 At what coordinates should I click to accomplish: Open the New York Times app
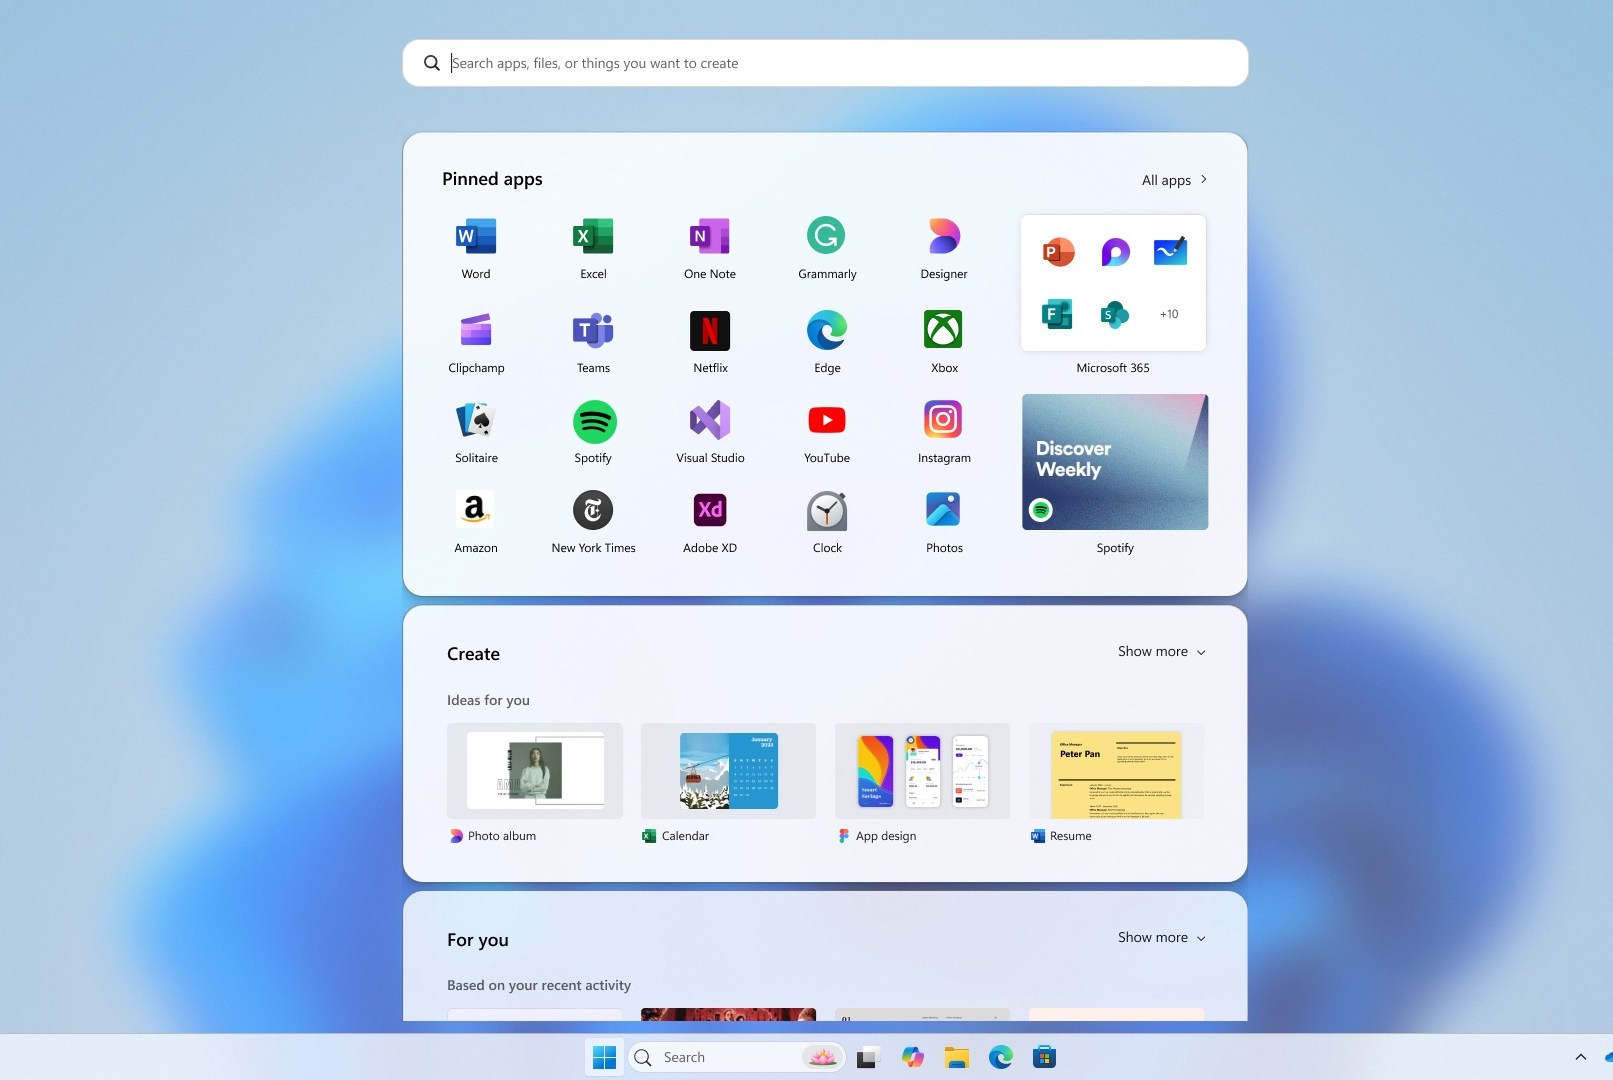click(x=593, y=520)
